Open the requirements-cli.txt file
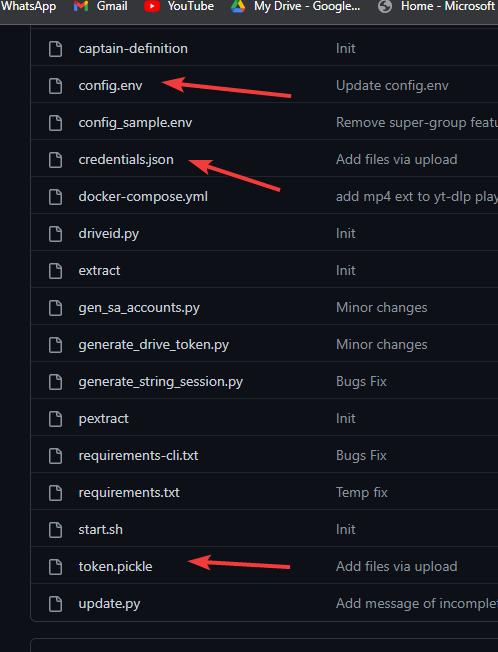Viewport: 498px width, 652px height. point(138,456)
